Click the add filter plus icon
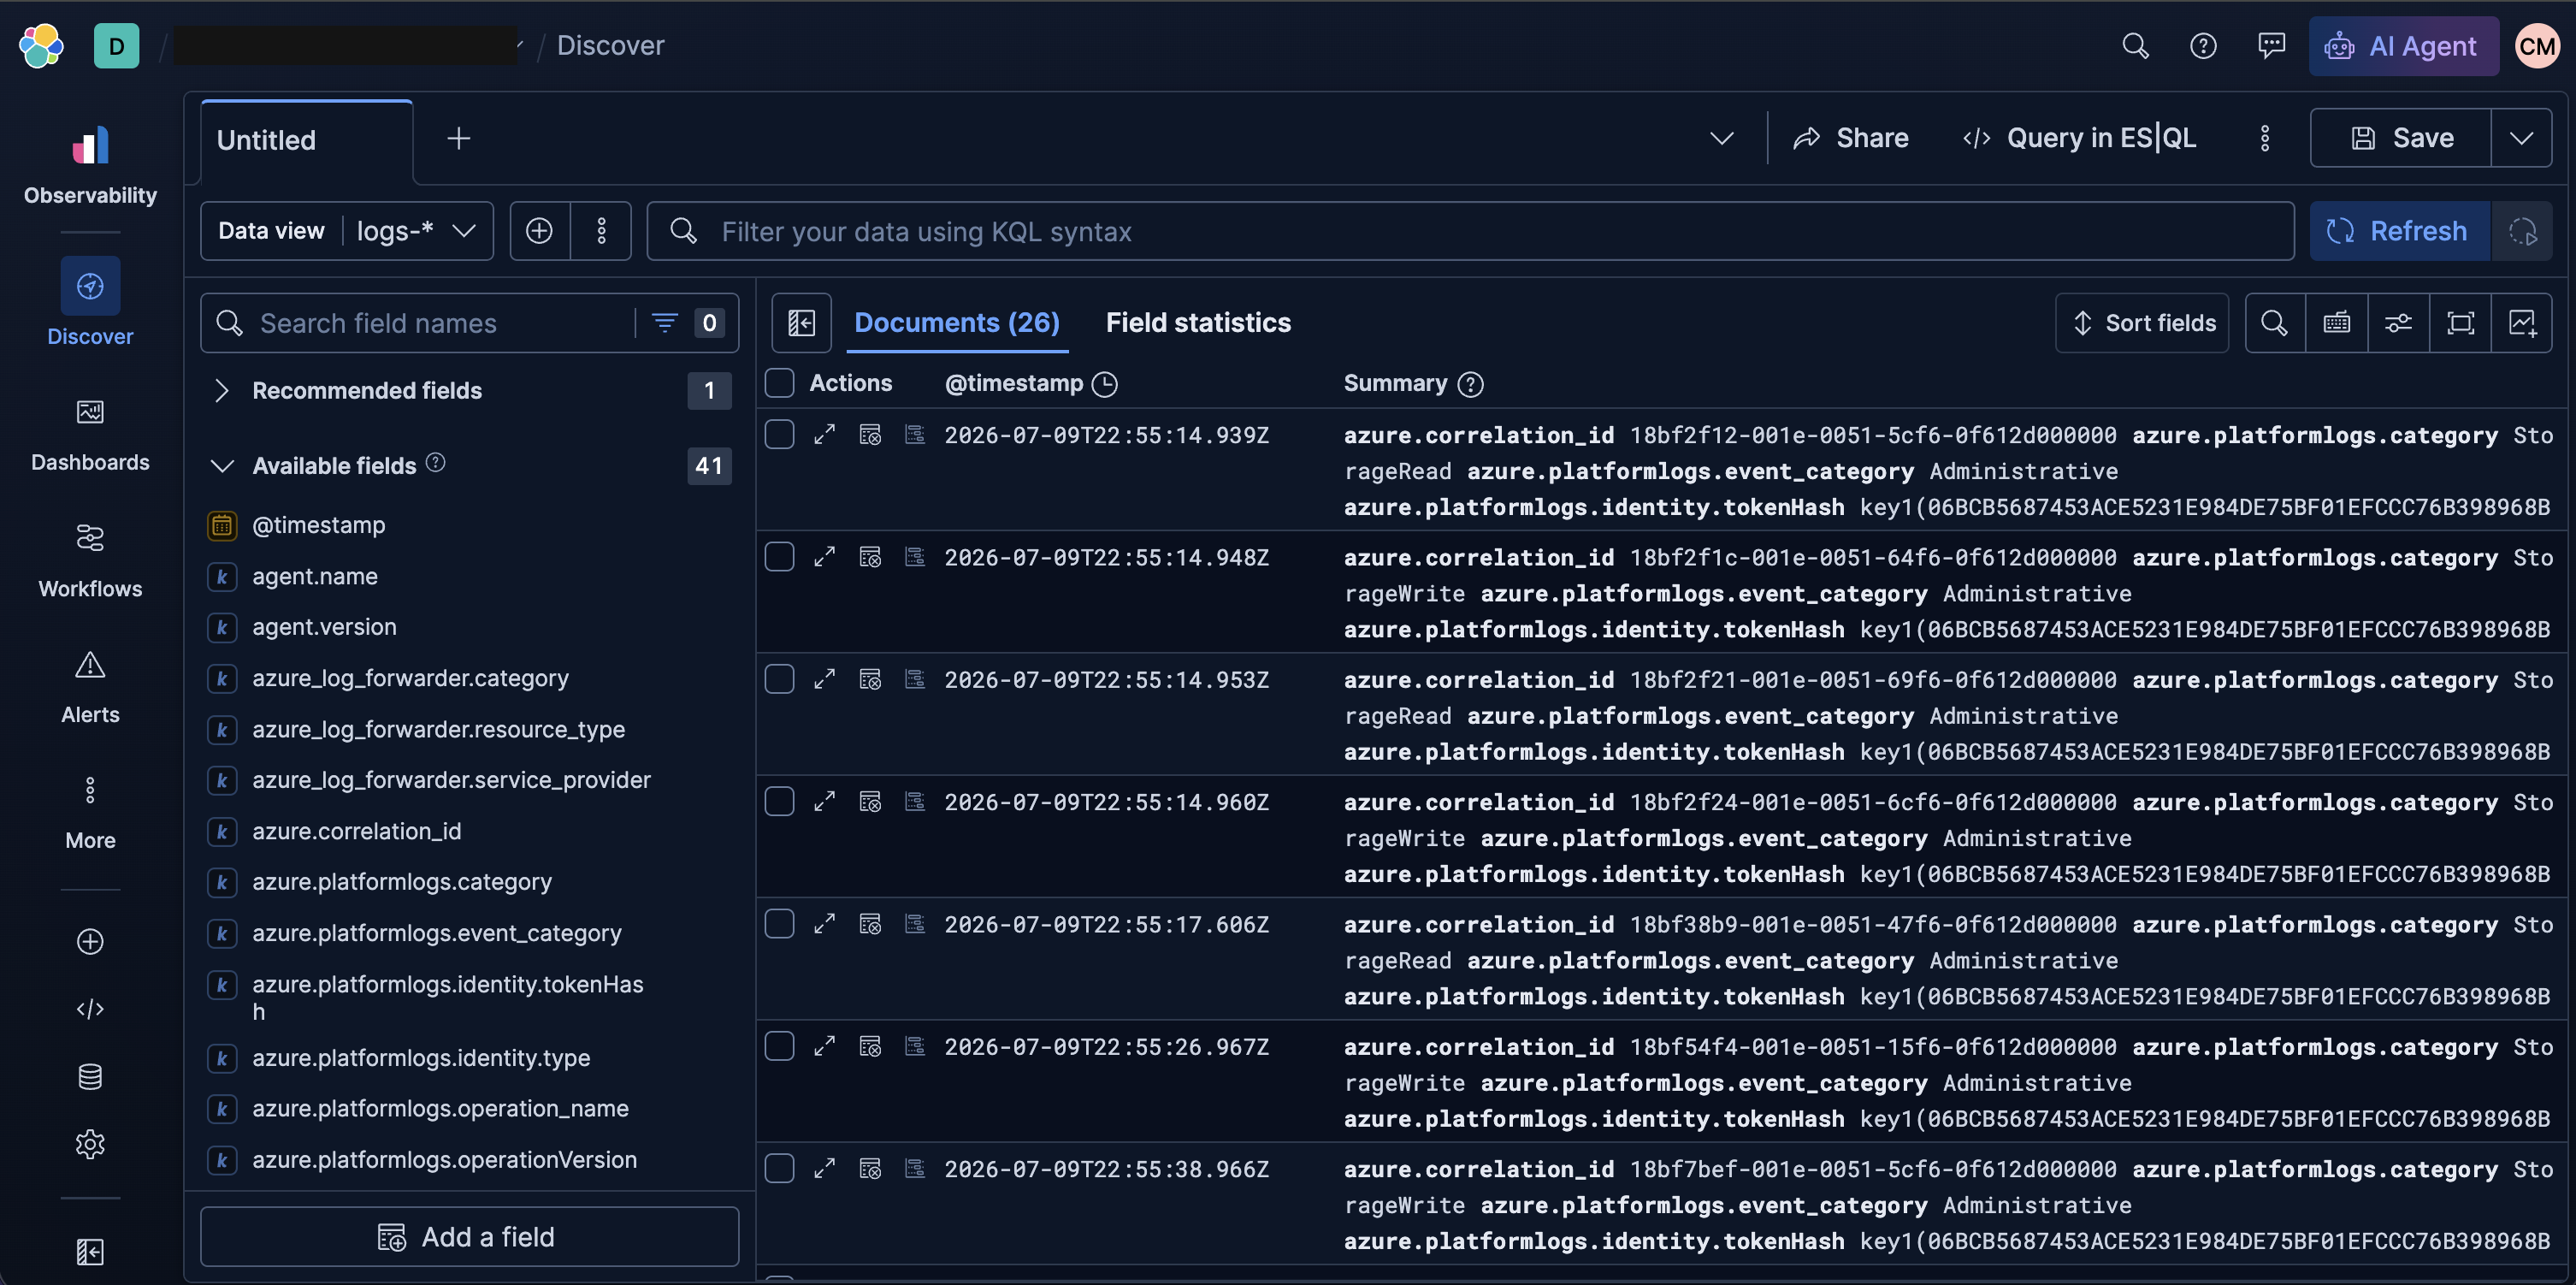The image size is (2576, 1285). pos(540,232)
